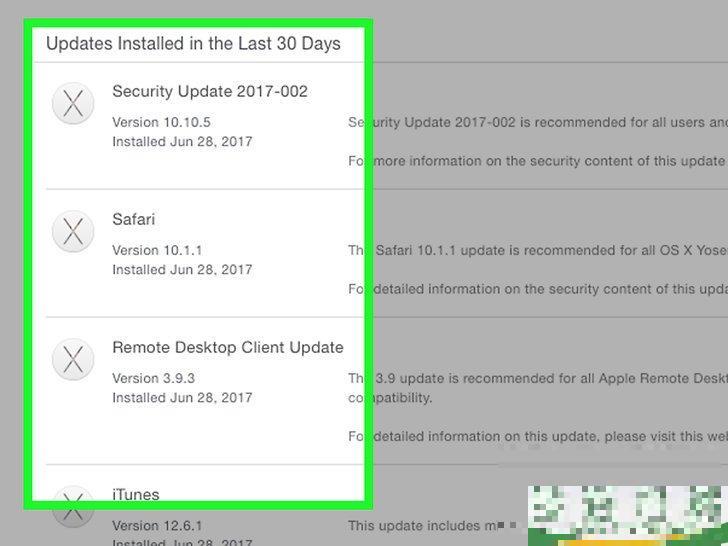Click the iTunes update OS X icon
Screen dimensions: 728x546
pos(73,507)
